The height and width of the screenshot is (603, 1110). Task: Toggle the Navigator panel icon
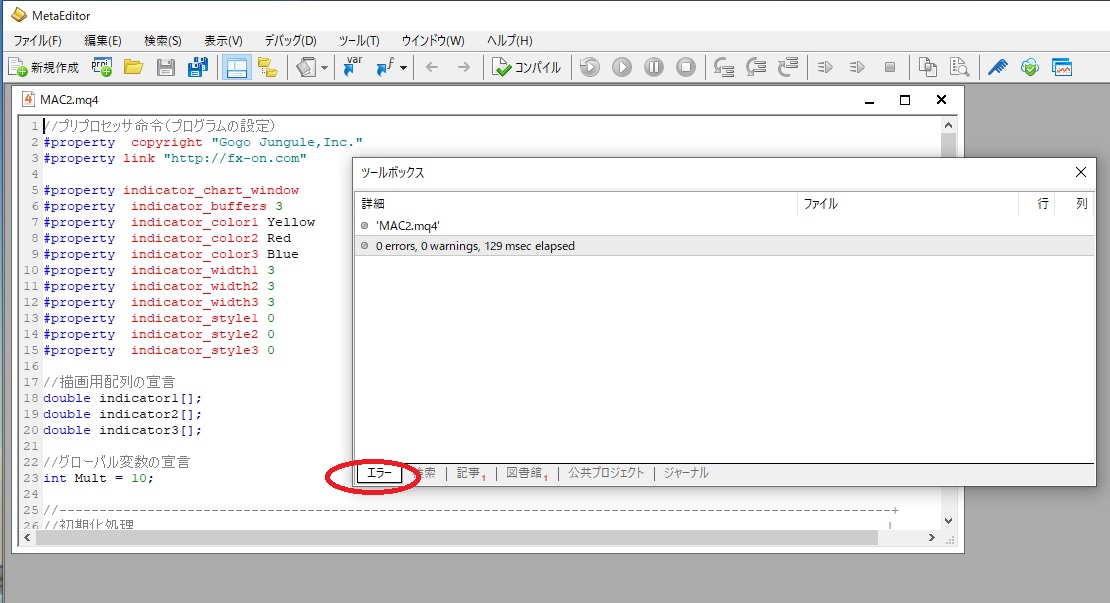(x=236, y=68)
